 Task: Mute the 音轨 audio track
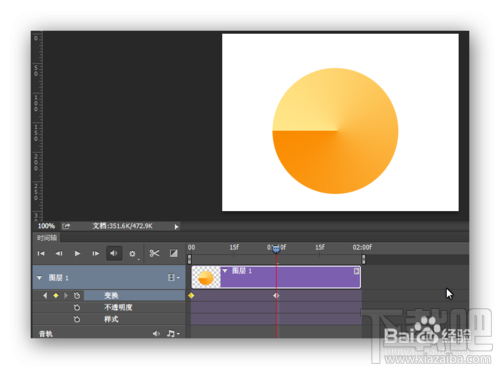click(156, 333)
